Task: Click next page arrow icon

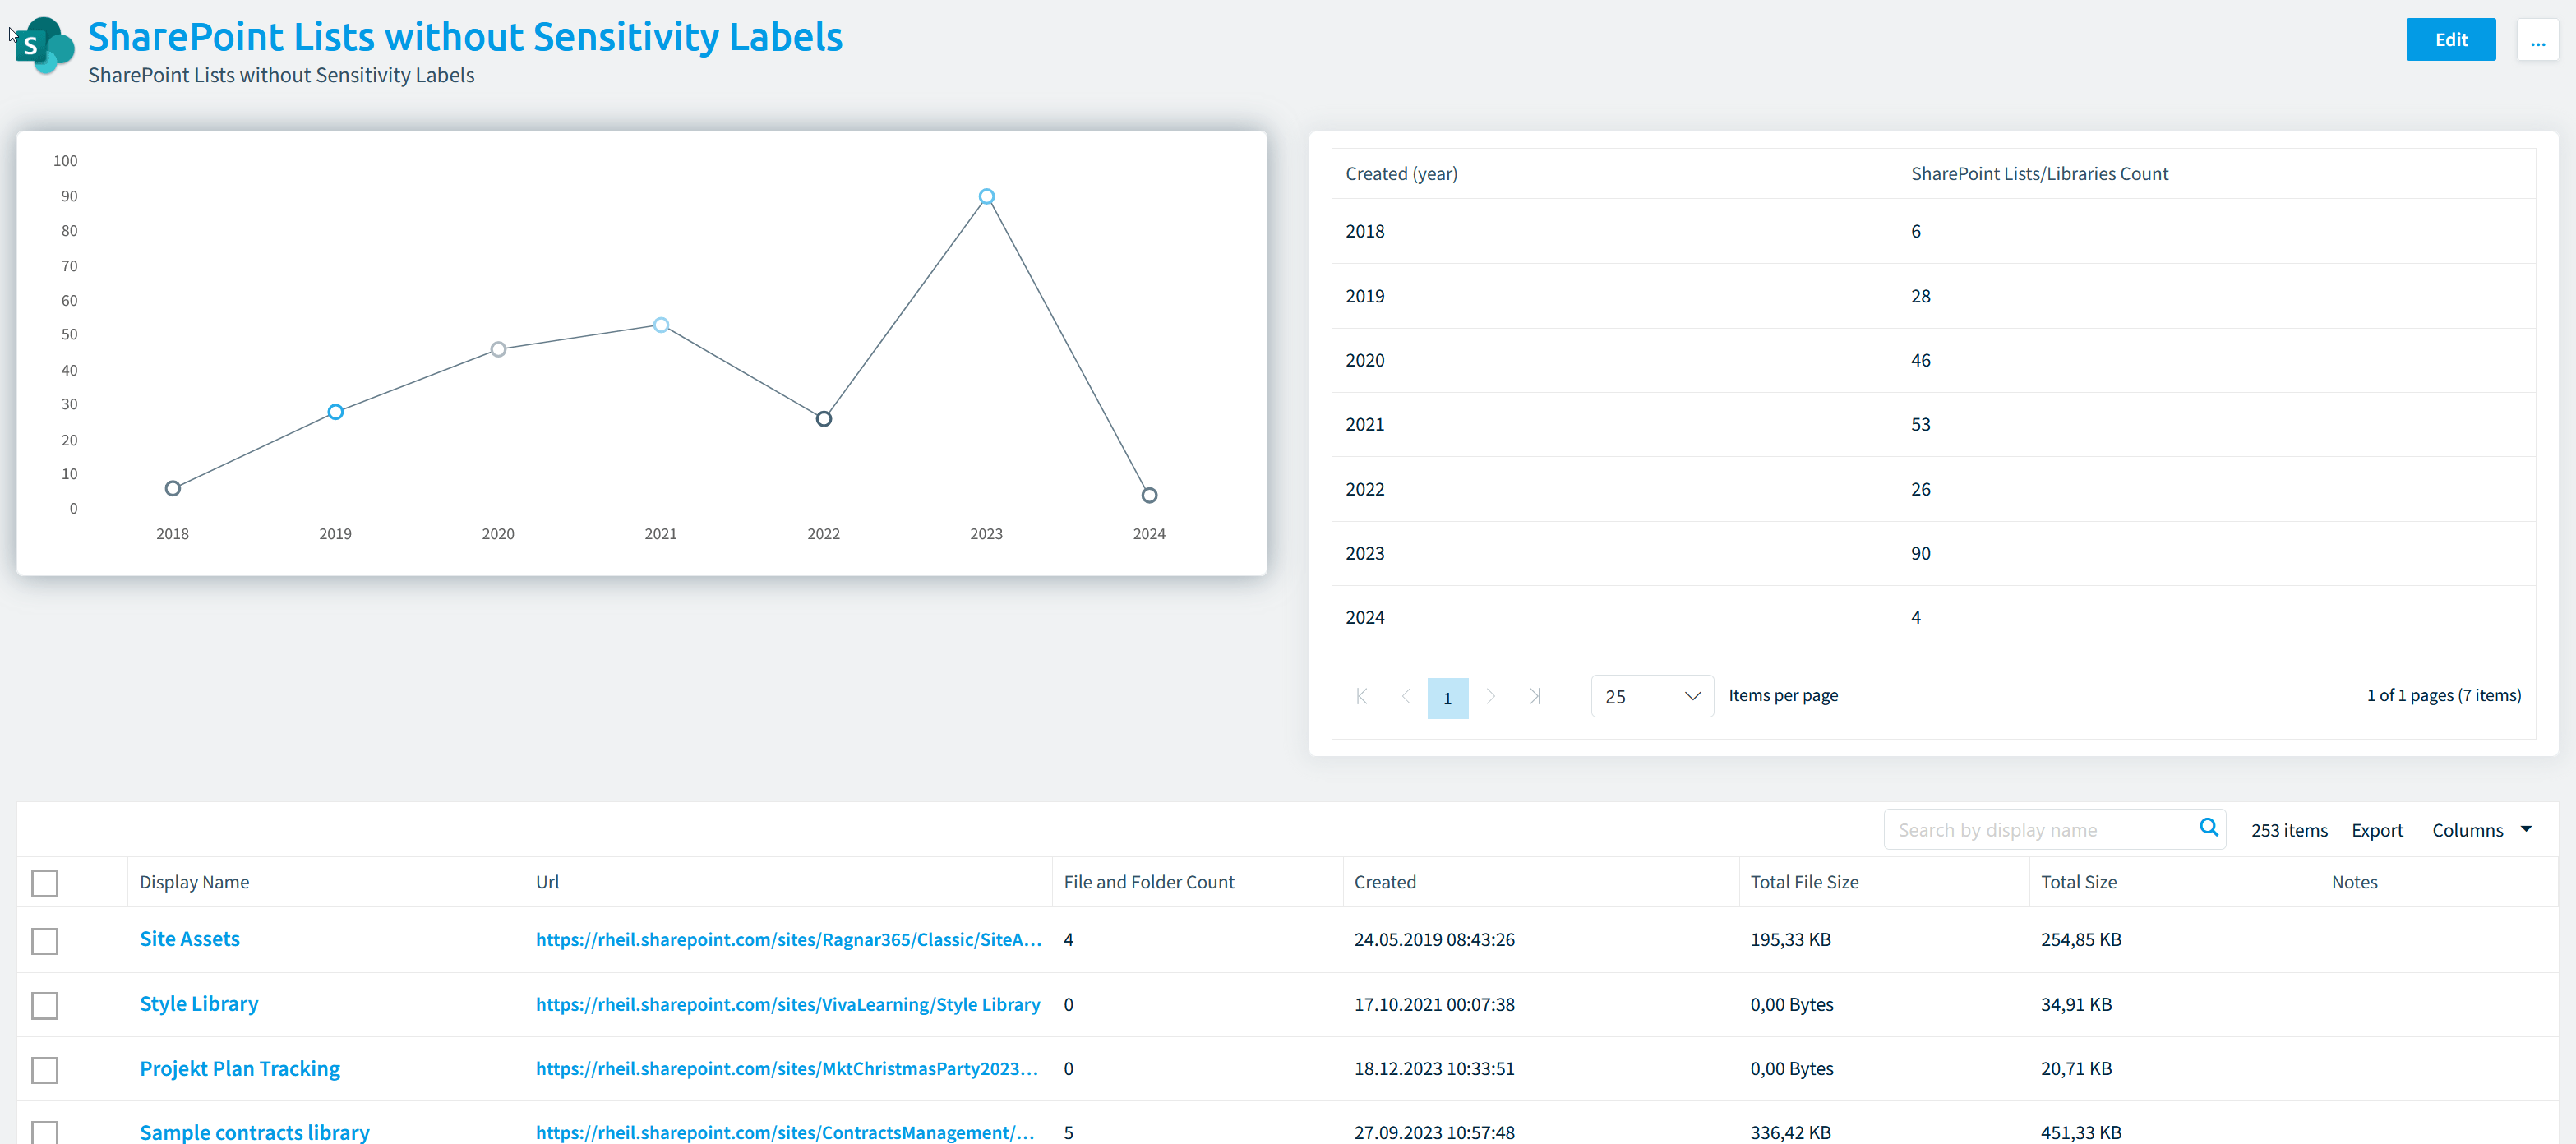Action: pyautogui.click(x=1490, y=696)
